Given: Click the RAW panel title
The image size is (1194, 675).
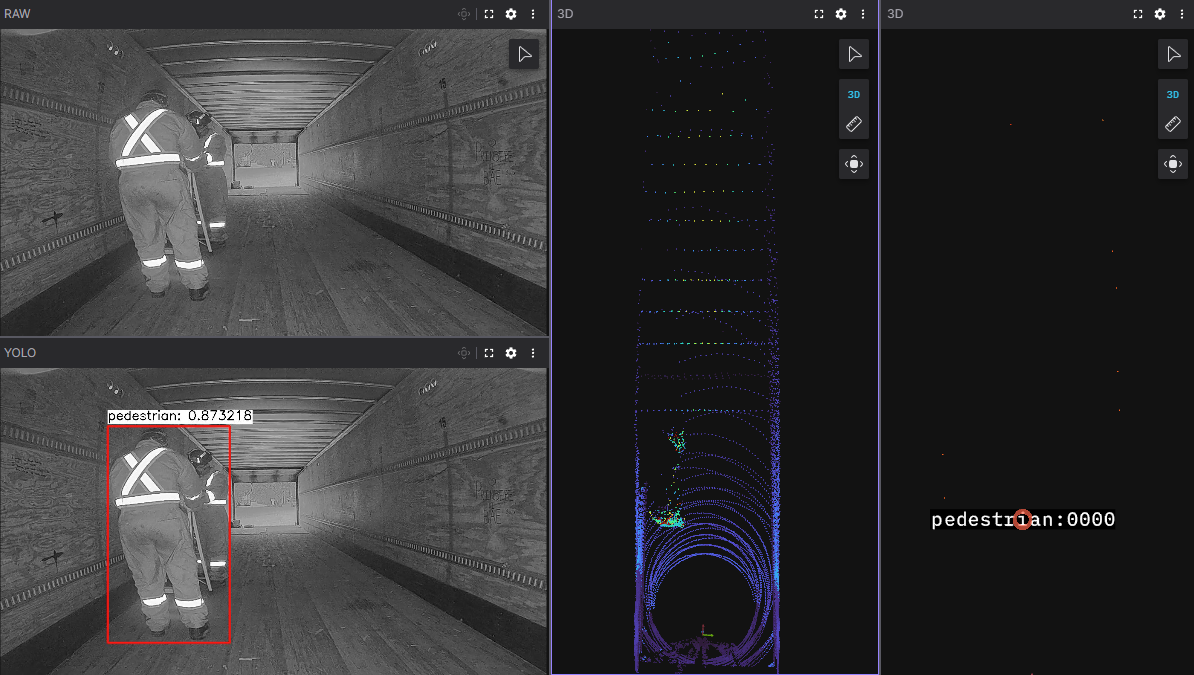Looking at the screenshot, I should pos(18,14).
